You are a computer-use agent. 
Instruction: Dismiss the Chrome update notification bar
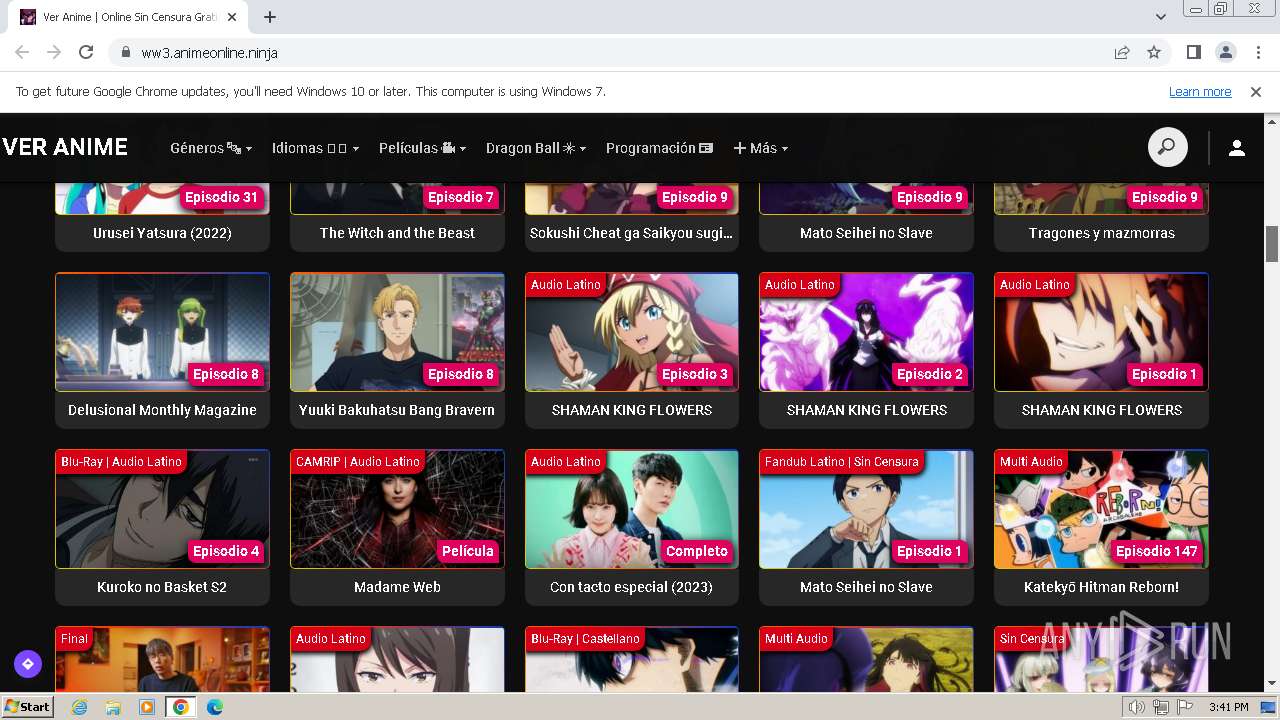pos(1256,91)
